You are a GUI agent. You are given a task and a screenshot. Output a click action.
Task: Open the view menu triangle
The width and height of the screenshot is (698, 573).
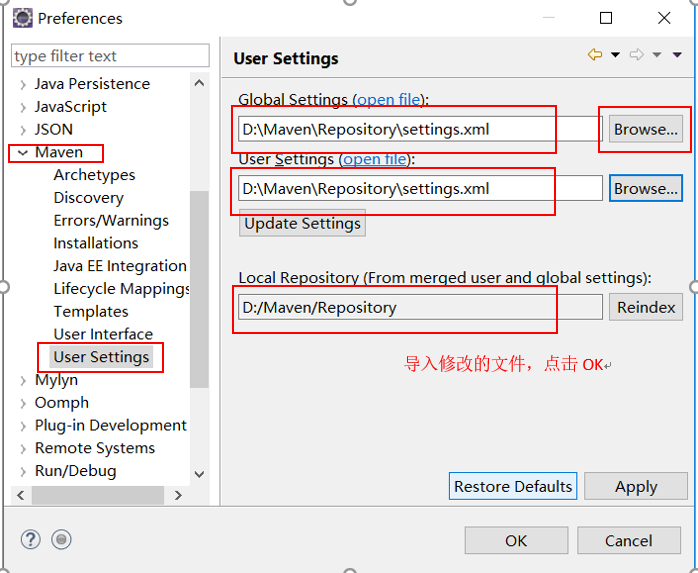677,55
